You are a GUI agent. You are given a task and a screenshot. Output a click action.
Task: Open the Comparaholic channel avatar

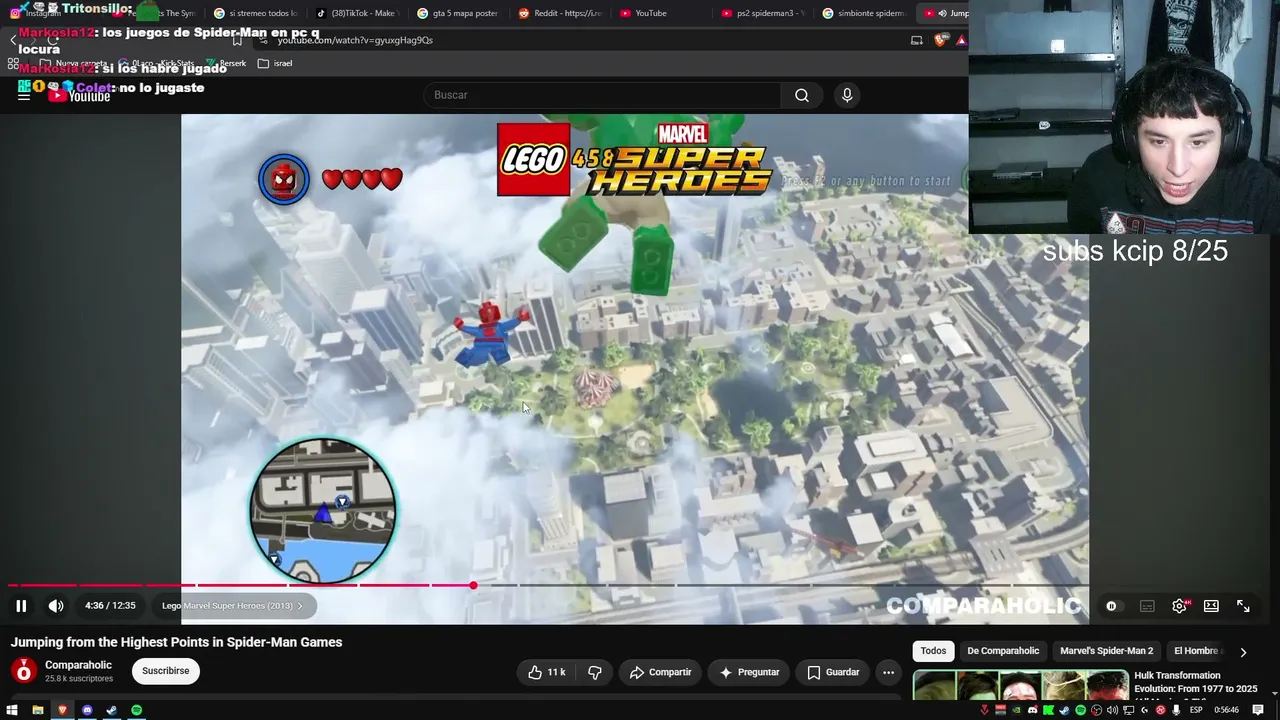click(x=24, y=671)
